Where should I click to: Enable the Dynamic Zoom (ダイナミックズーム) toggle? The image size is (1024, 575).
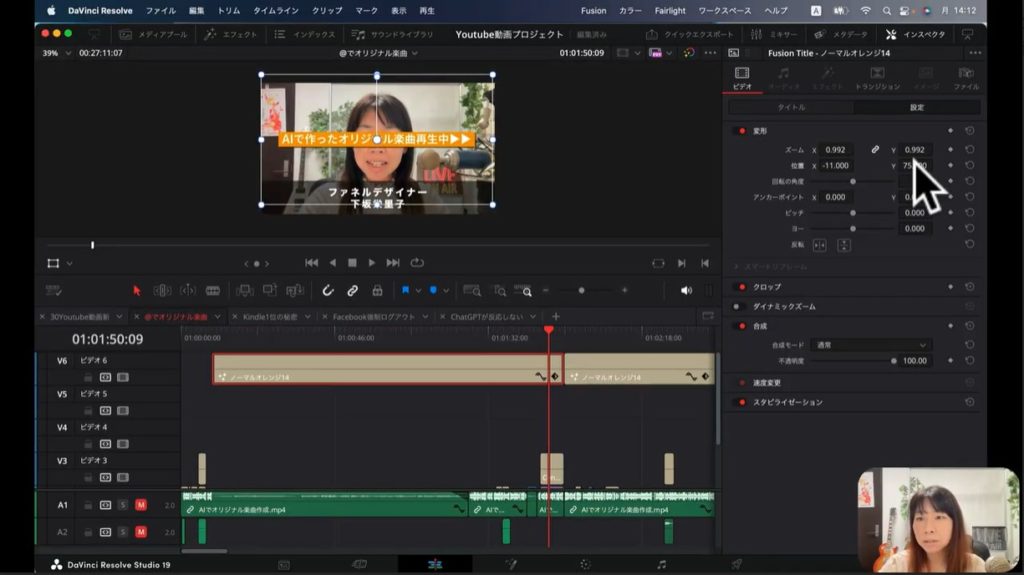coord(741,306)
